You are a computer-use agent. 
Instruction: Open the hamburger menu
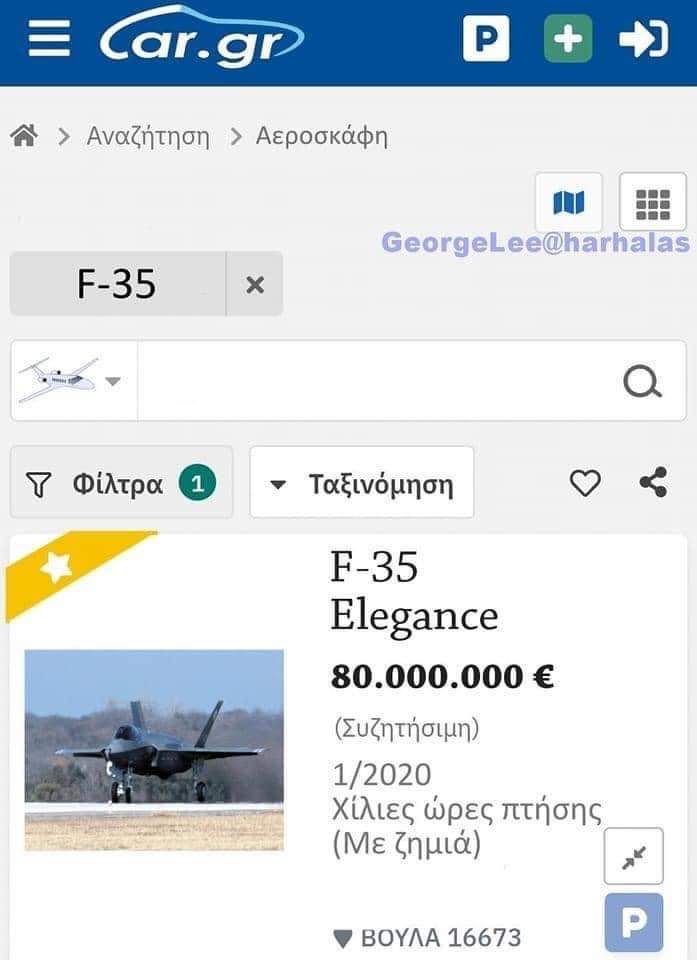[49, 40]
